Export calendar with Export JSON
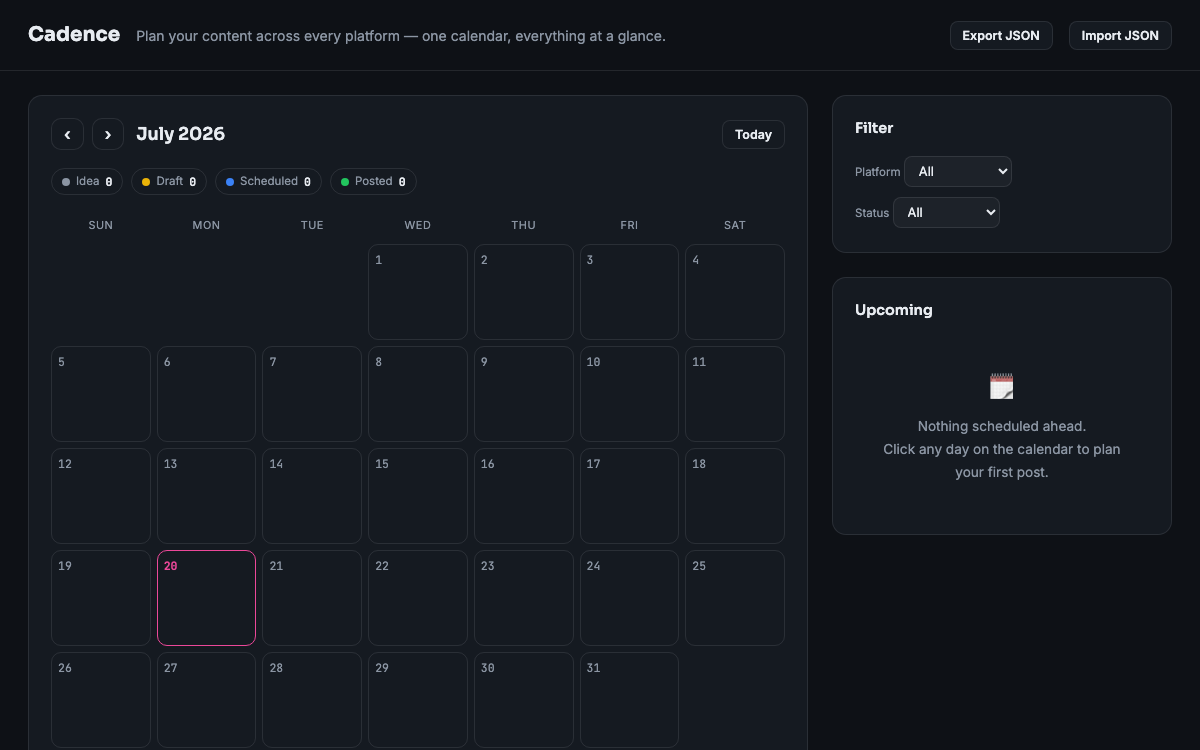This screenshot has height=750, width=1200. pyautogui.click(x=1001, y=35)
